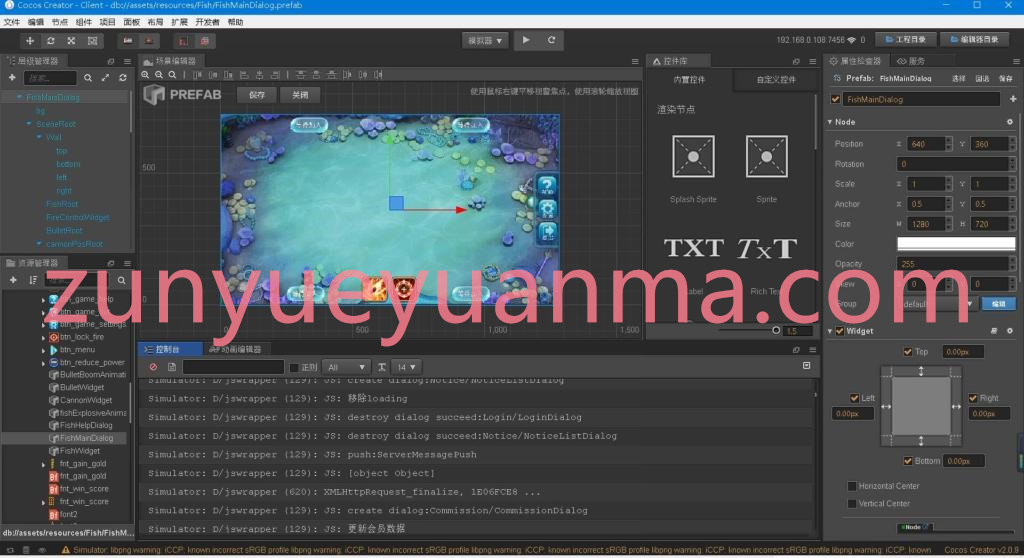Open the white node Color swatch
The image size is (1024, 558).
[x=956, y=244]
